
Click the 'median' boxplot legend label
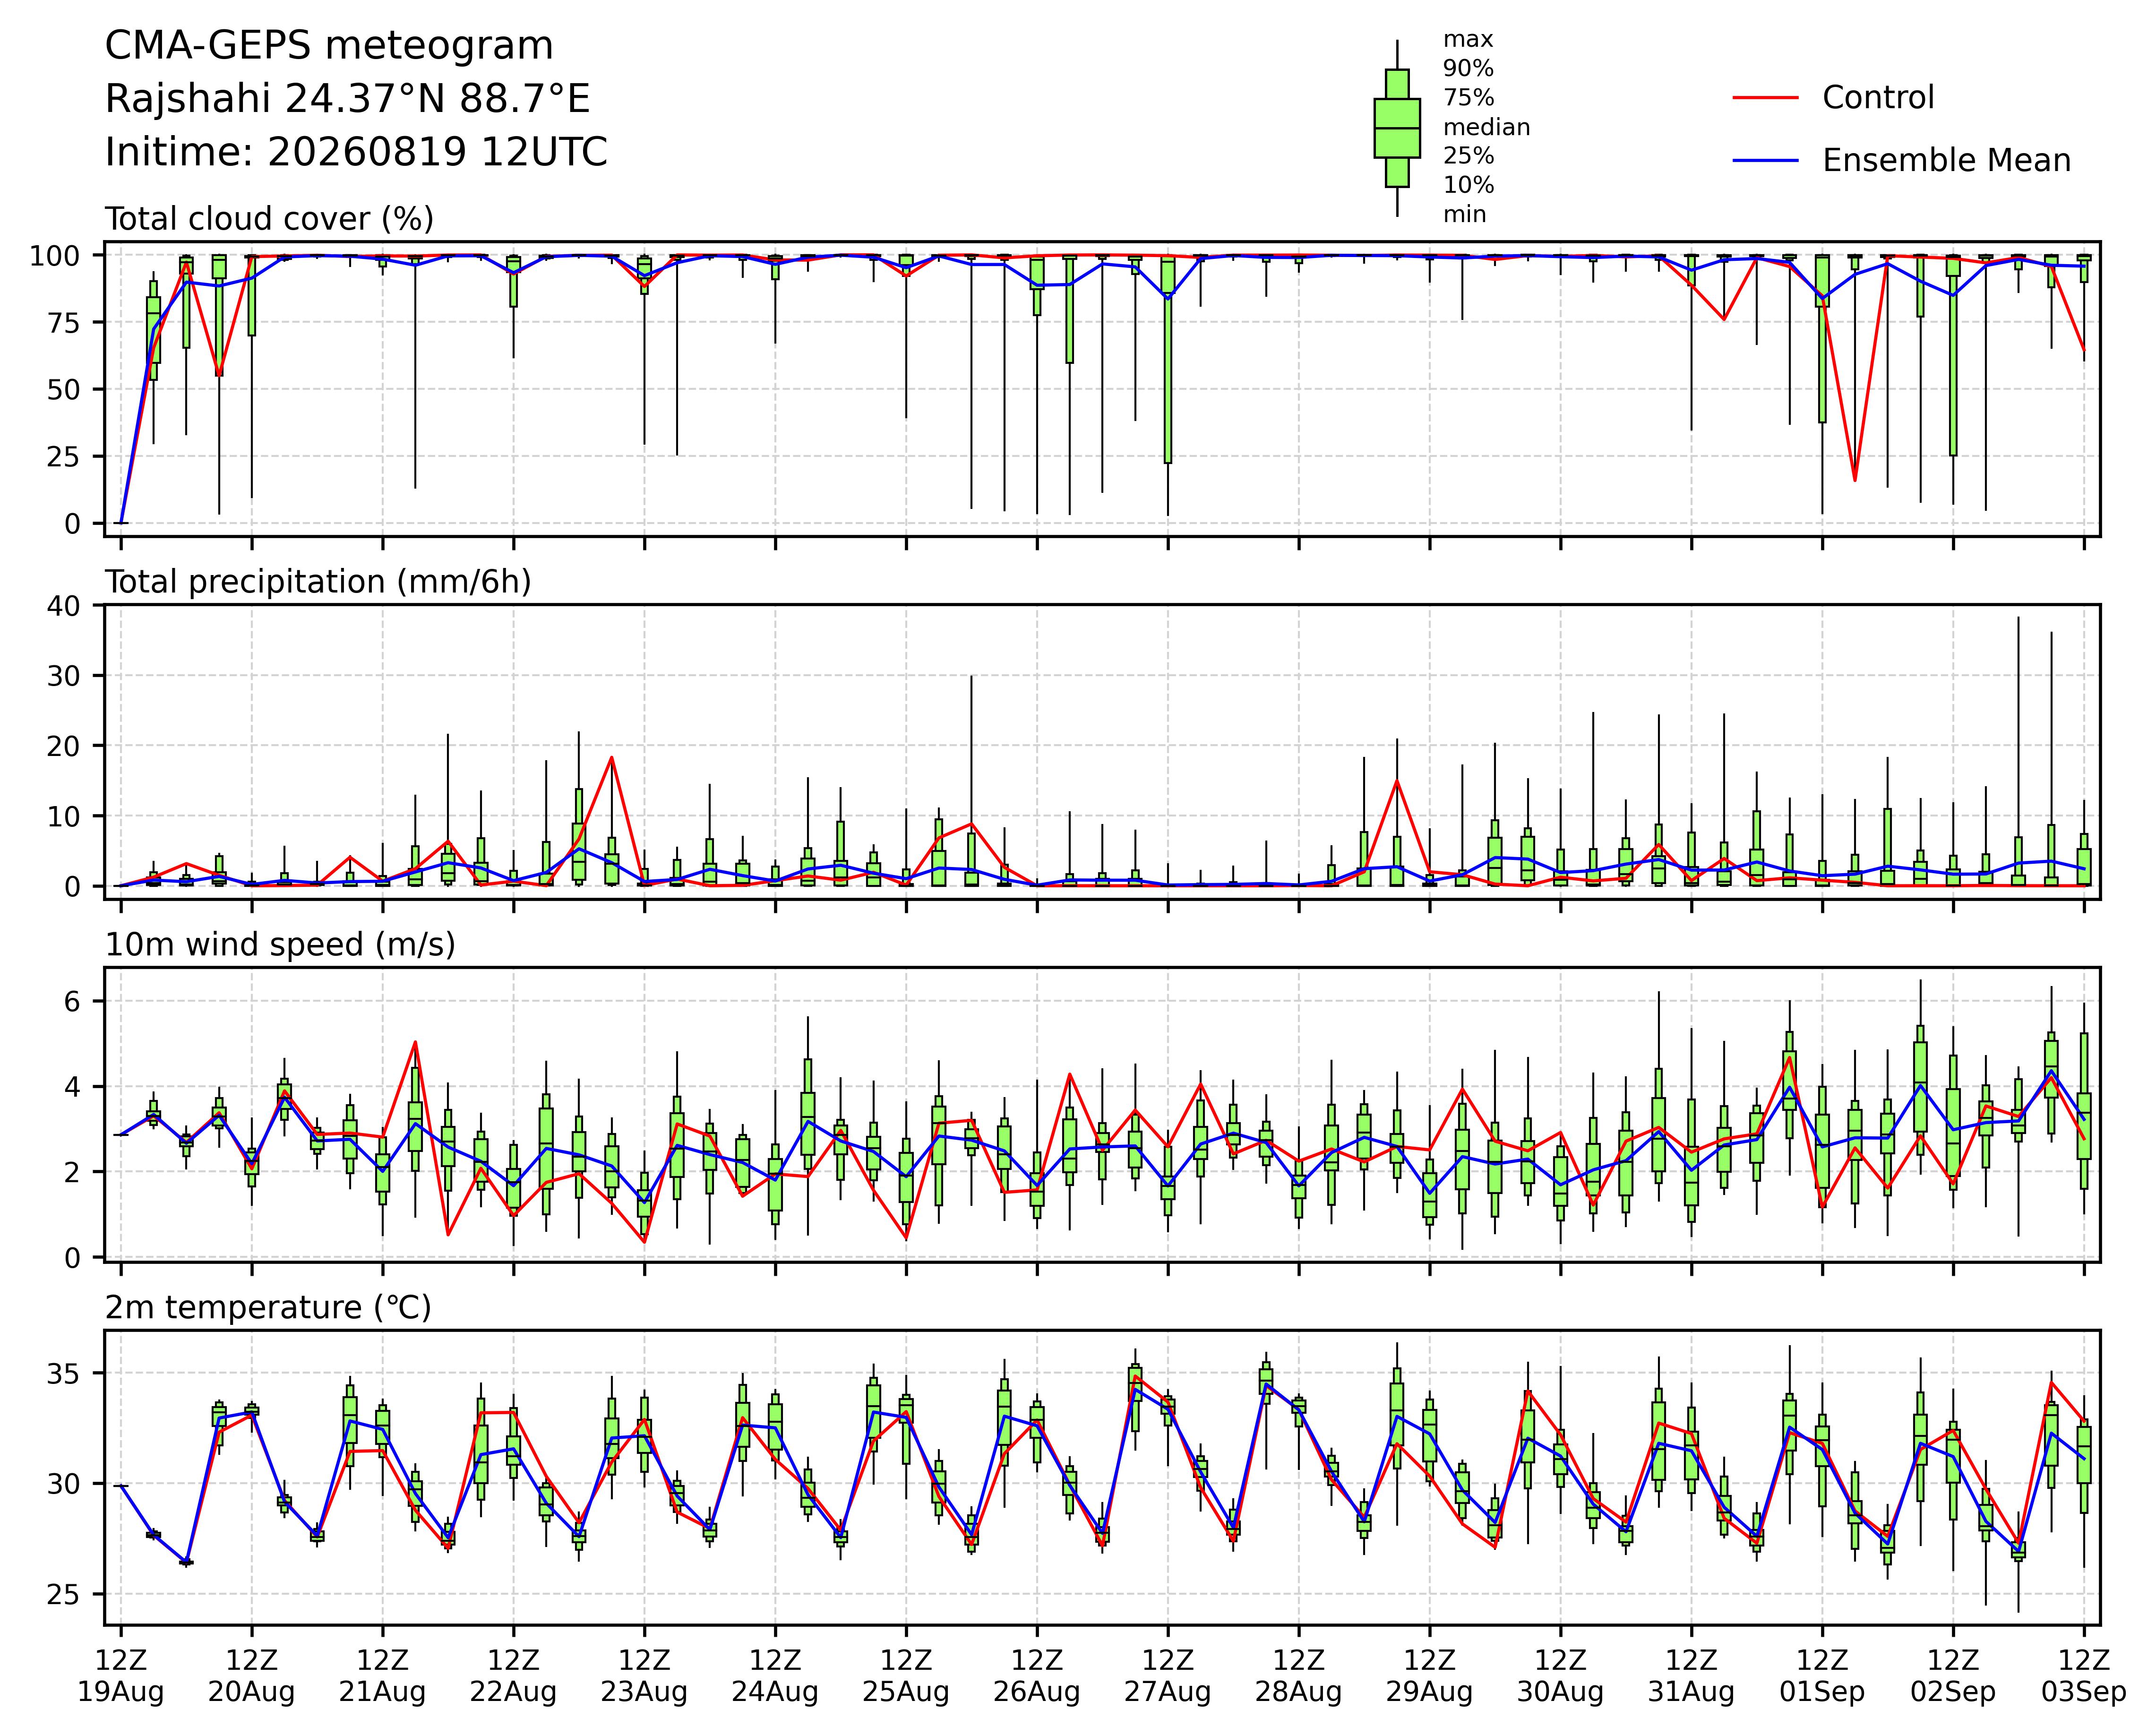click(x=1486, y=127)
